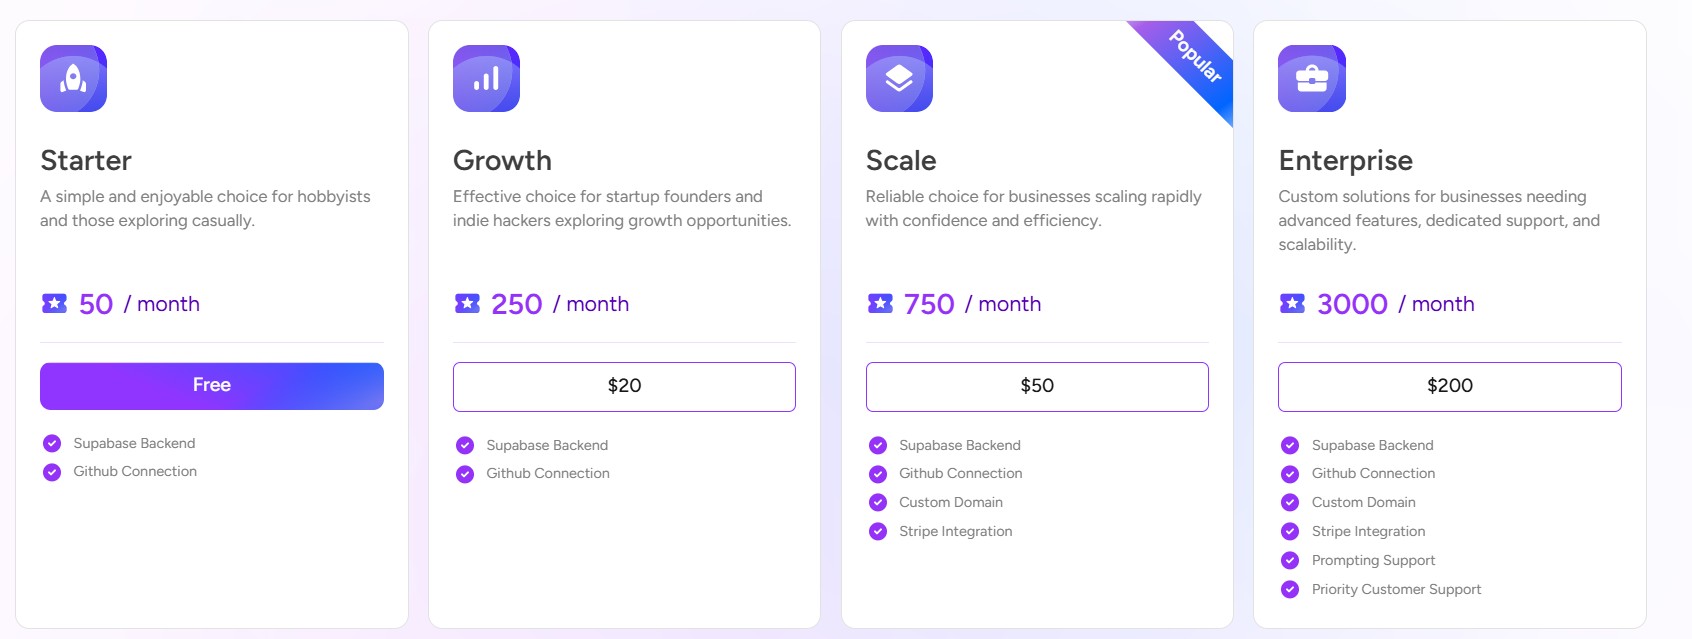1692x639 pixels.
Task: Click the Stripe Integration feature under Enterprise
Action: [x=1369, y=531]
